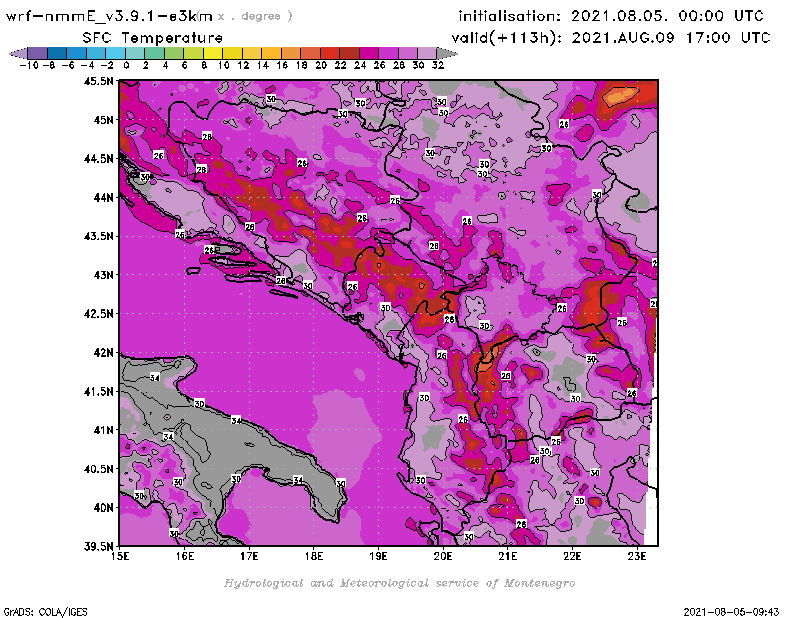
Task: Click the Hydrological and Meteorological service of Montenegro caption
Action: tap(399, 583)
